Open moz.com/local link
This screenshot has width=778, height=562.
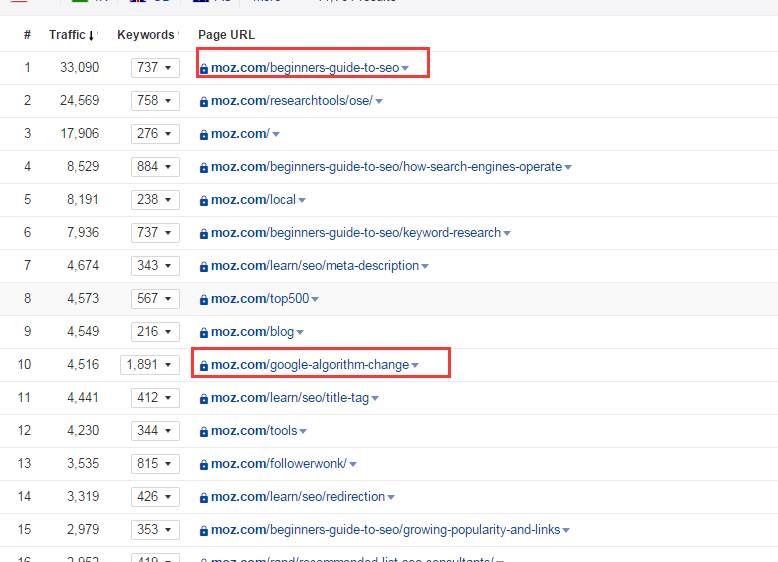point(254,199)
